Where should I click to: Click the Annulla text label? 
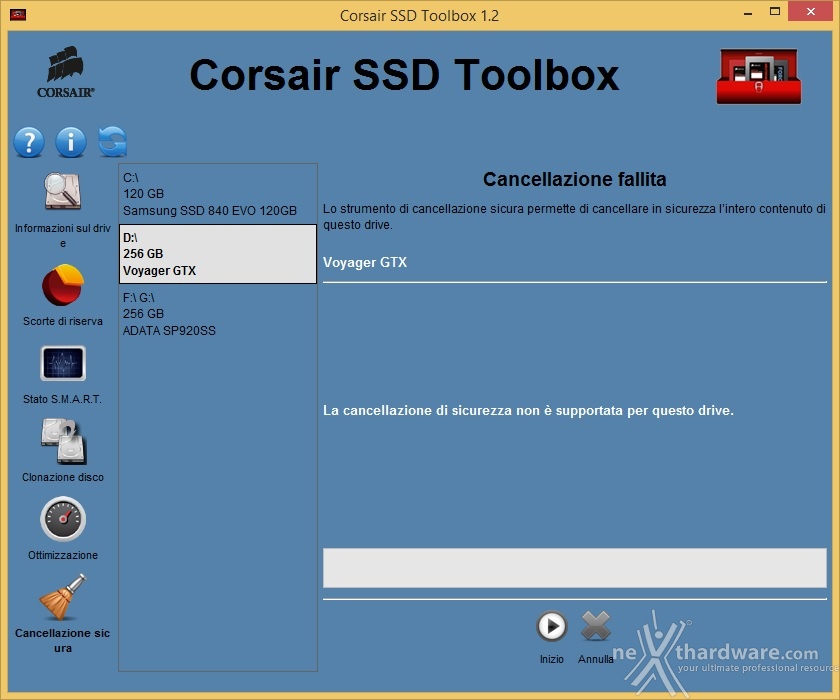coord(596,659)
